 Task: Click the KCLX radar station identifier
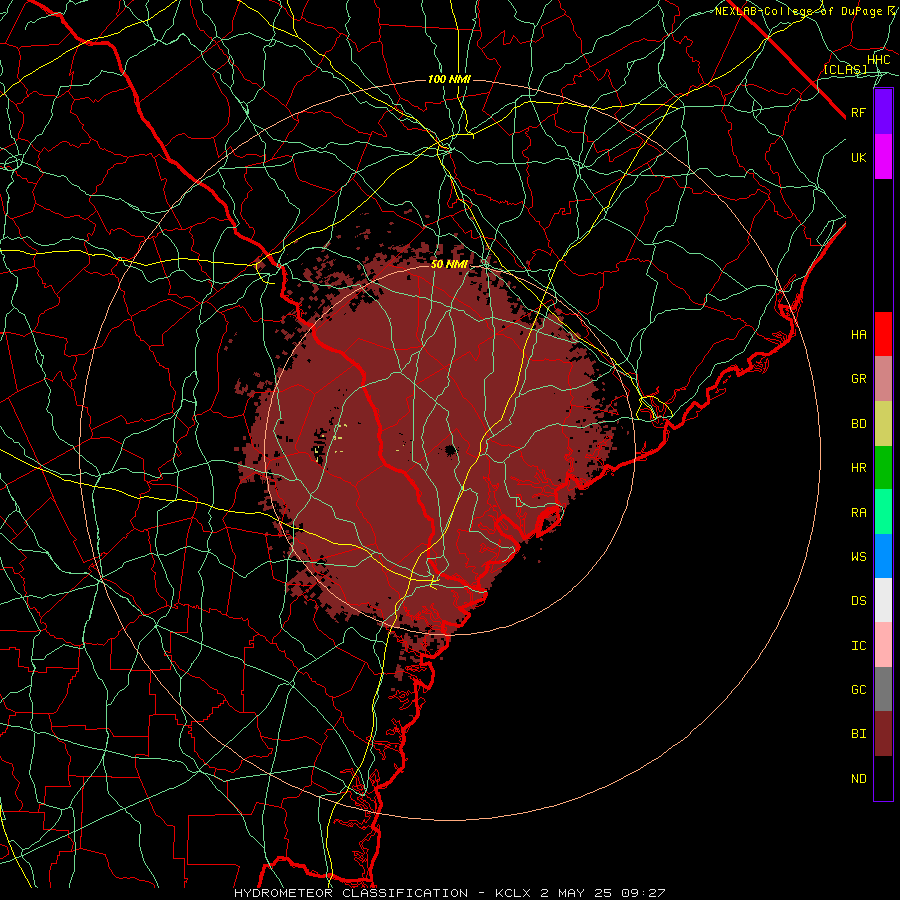point(514,893)
